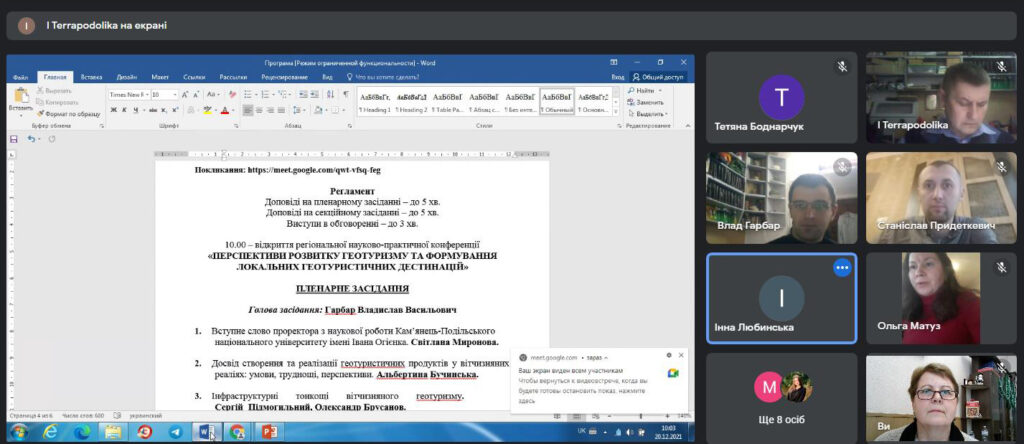Screen dimensions: 1024x444
Task: Click the bulleted list icon
Action: pyautogui.click(x=248, y=94)
